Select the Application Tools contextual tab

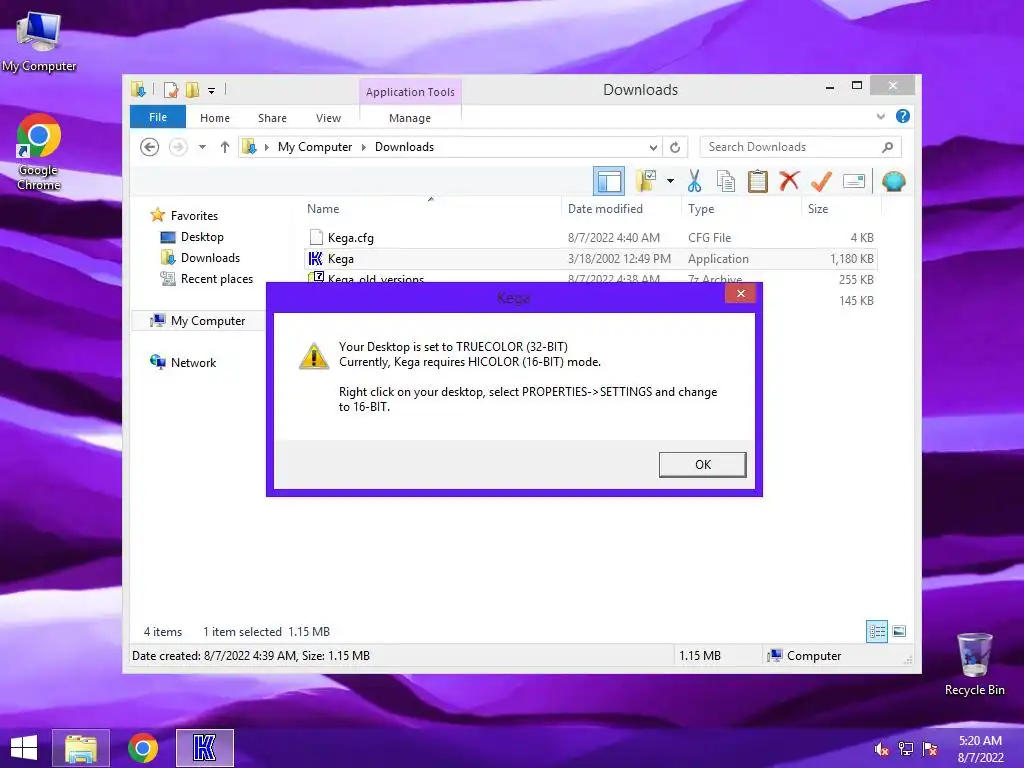point(410,92)
